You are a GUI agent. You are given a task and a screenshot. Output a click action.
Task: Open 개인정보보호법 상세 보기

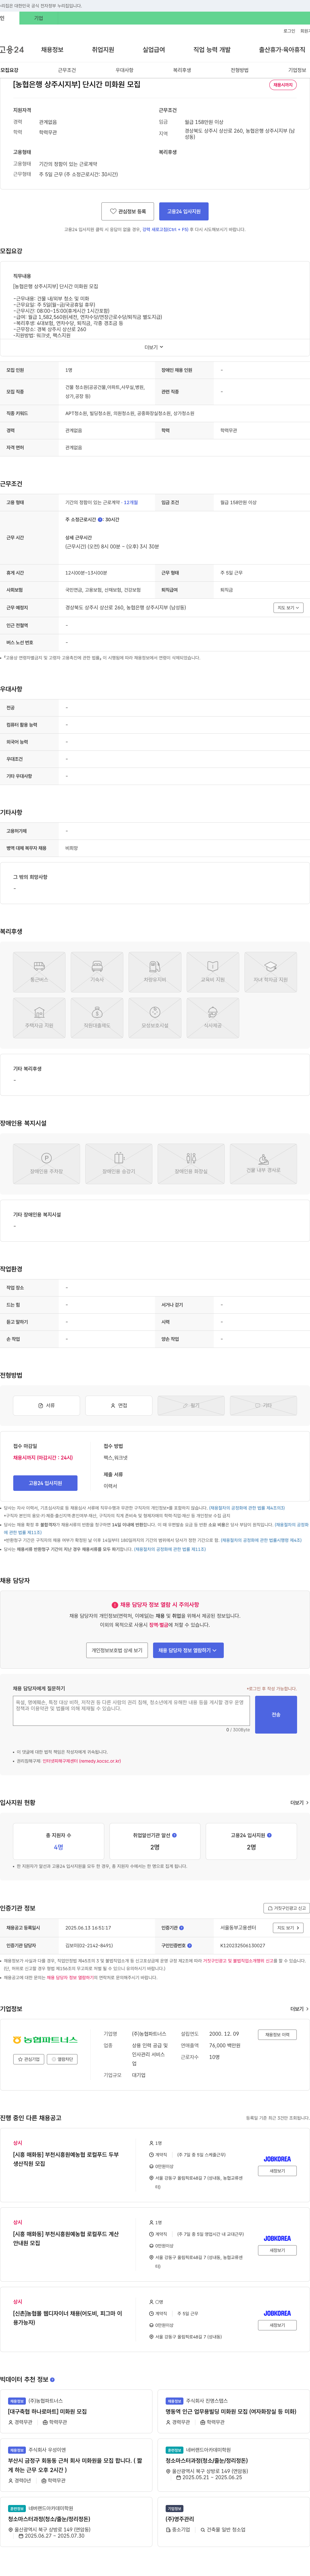click(117, 1650)
